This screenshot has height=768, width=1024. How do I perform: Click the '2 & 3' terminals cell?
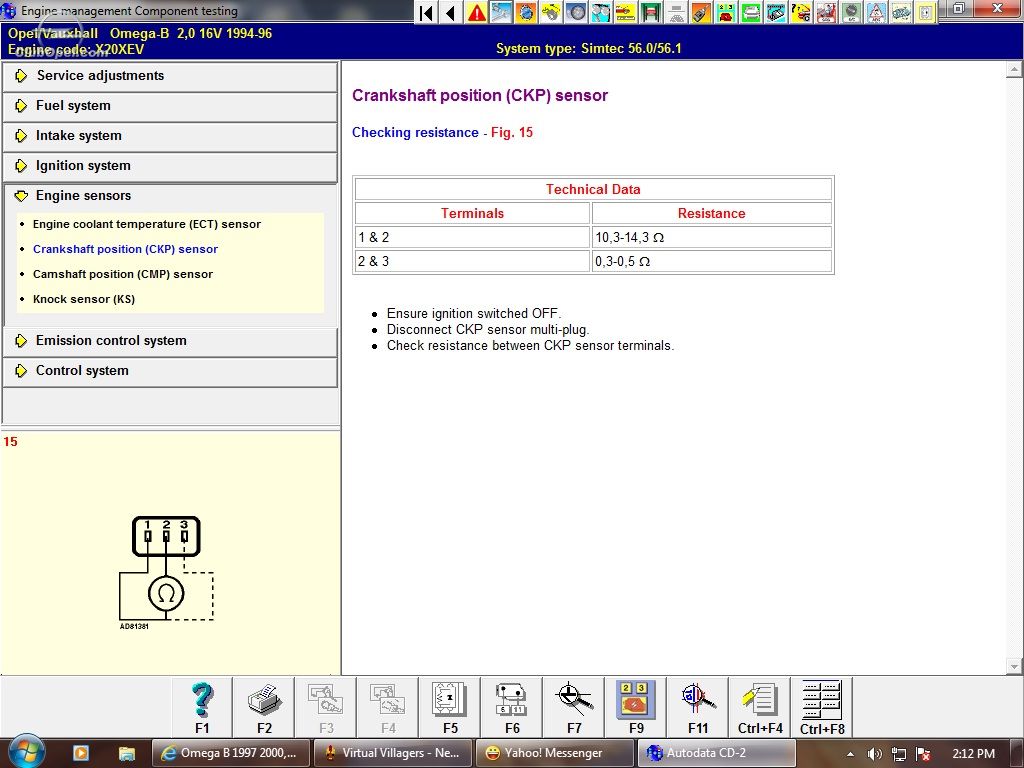(472, 261)
